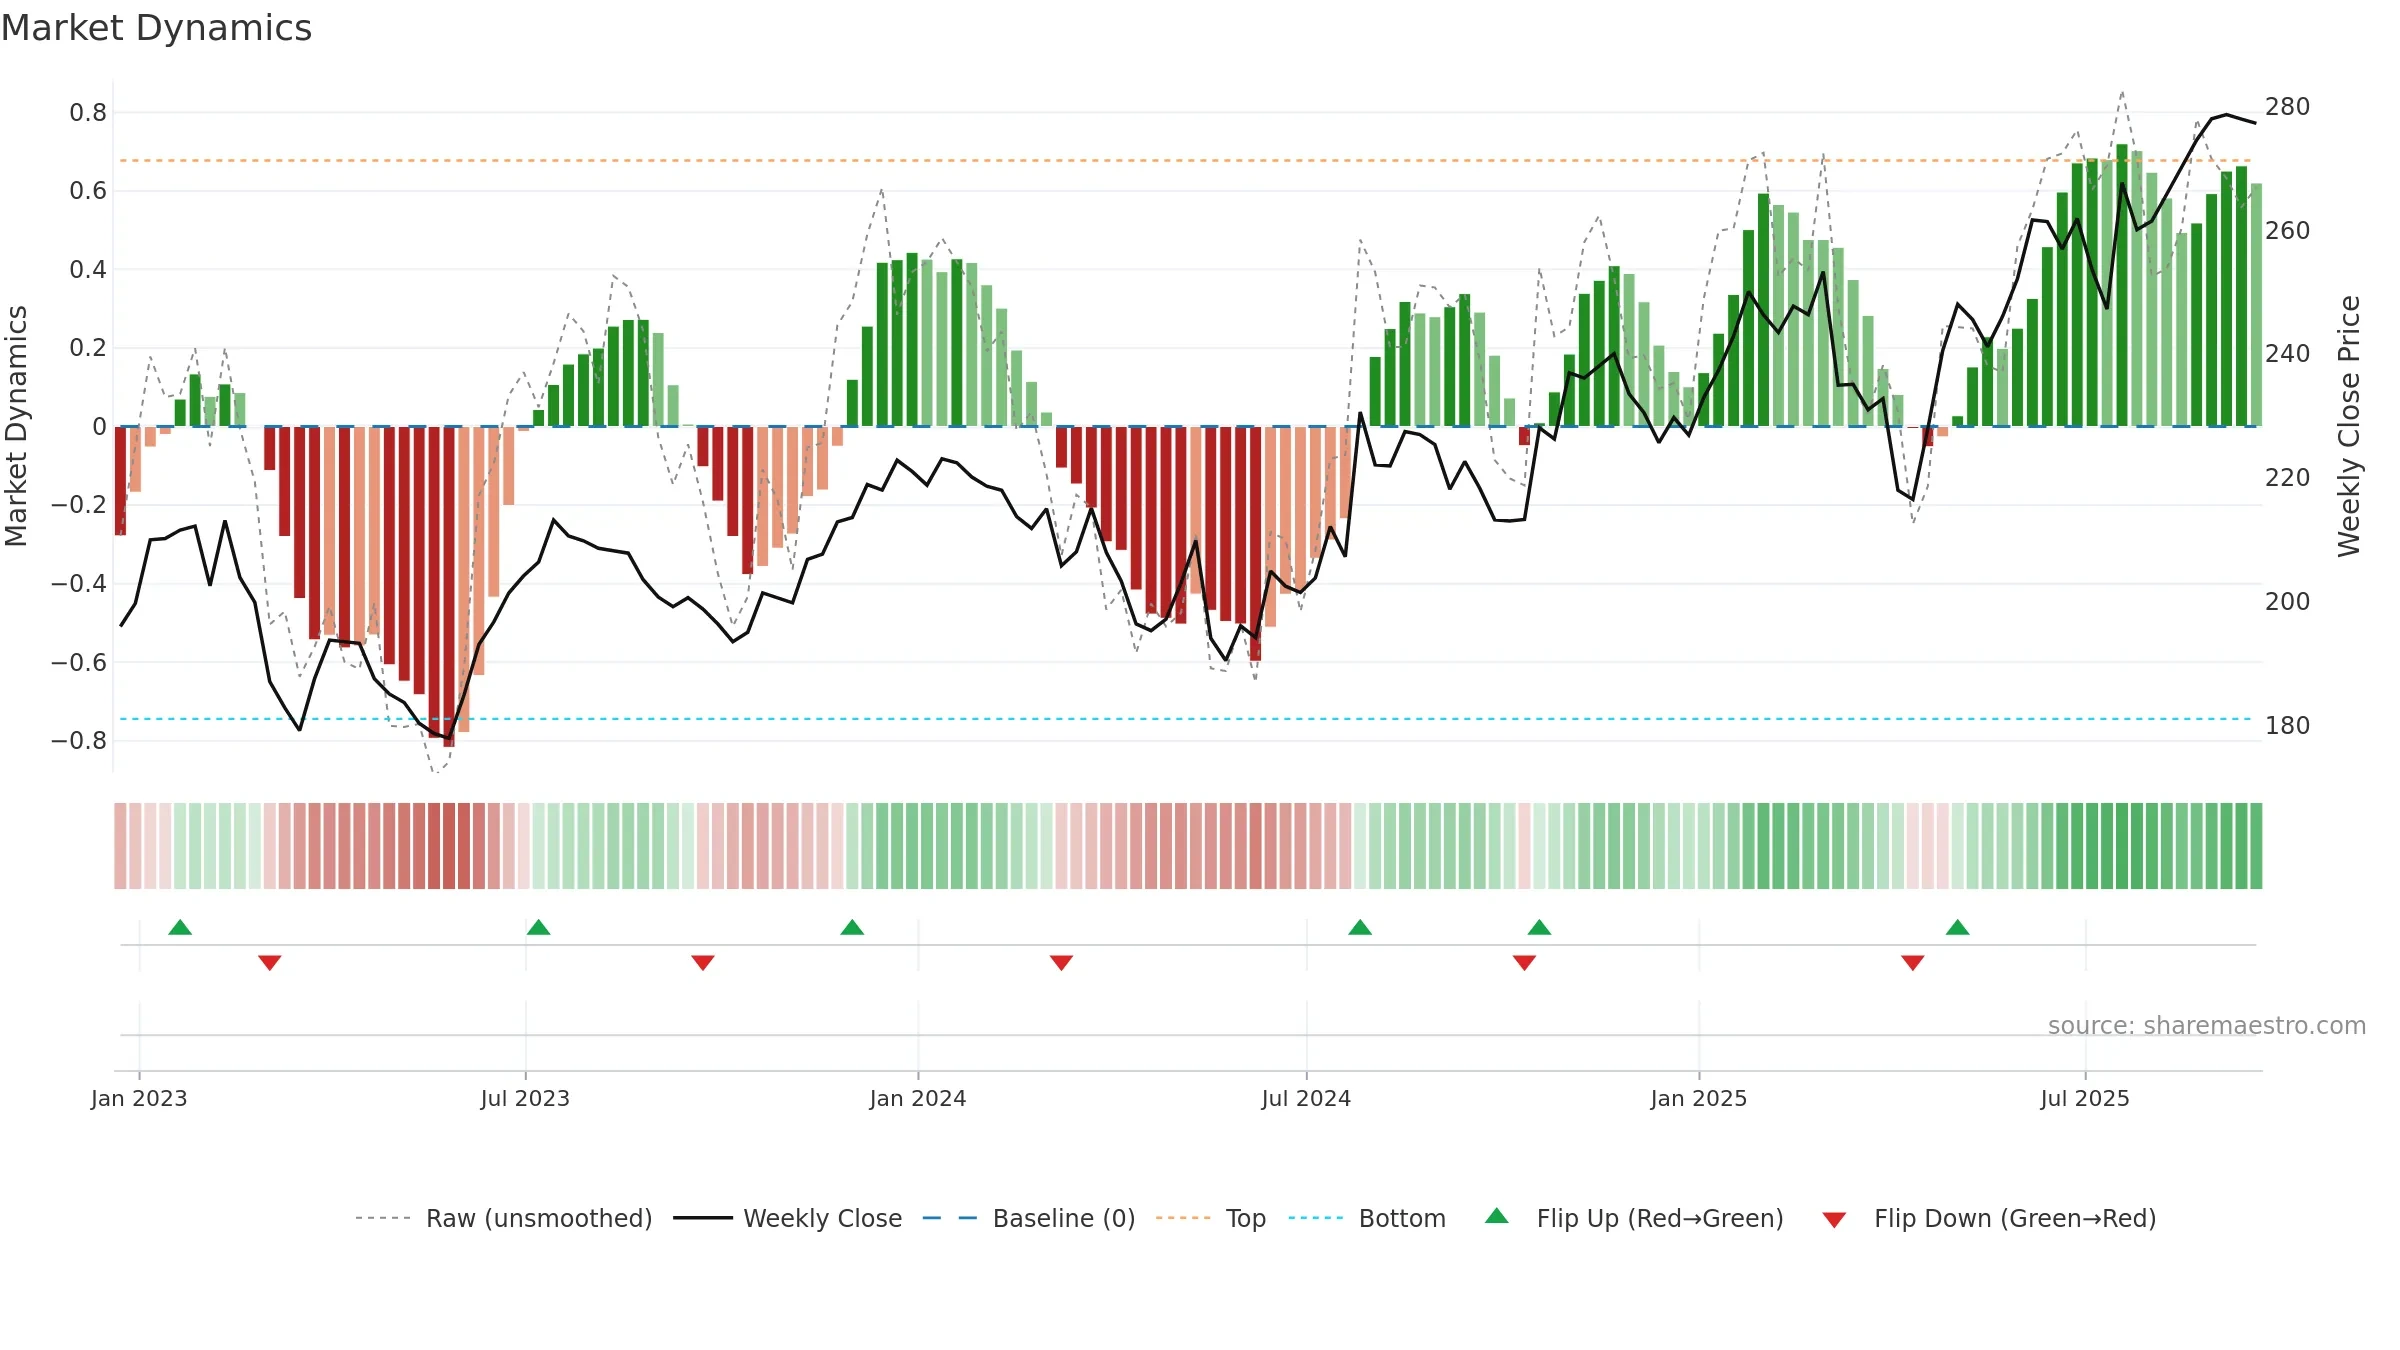The width and height of the screenshot is (2400, 1350).
Task: Click the last green flip-up marker before Jul 2025
Action: [x=1958, y=927]
